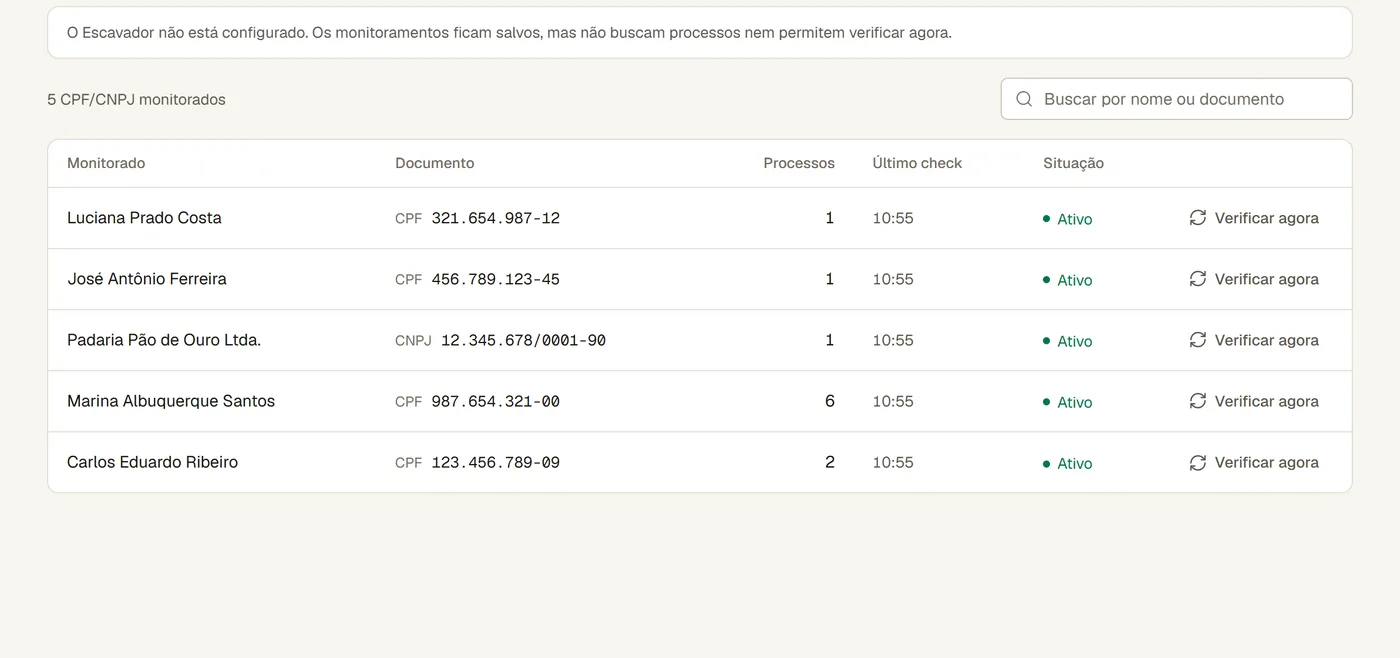Click Ativo status for Padaria Pão de Ouro
1400x658 pixels.
point(1068,341)
